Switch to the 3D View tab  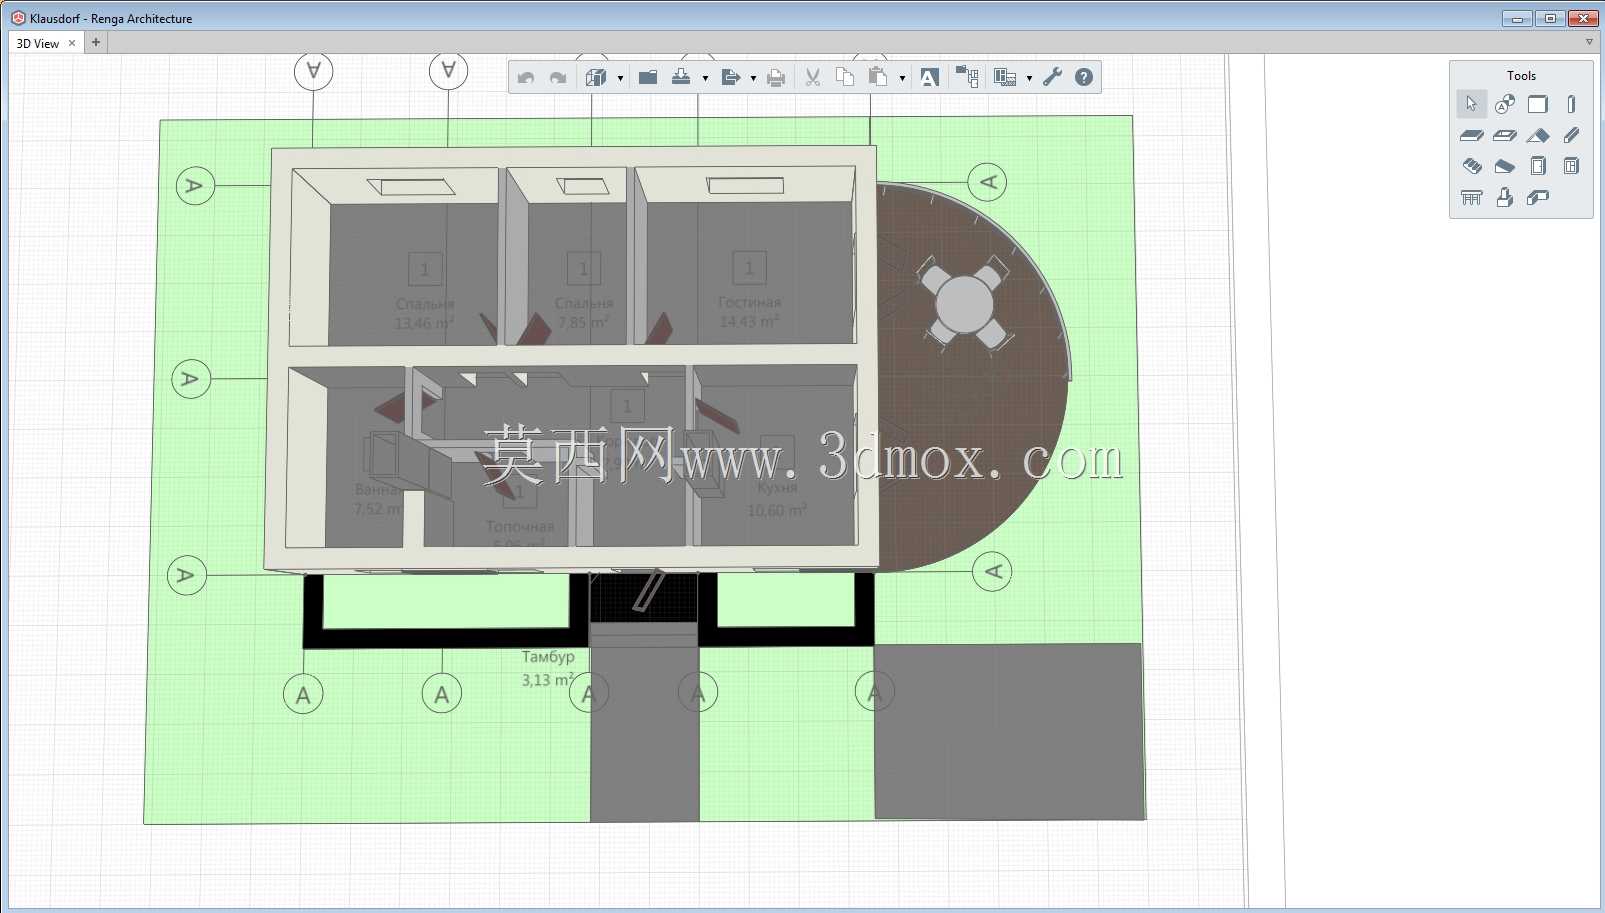coord(38,43)
